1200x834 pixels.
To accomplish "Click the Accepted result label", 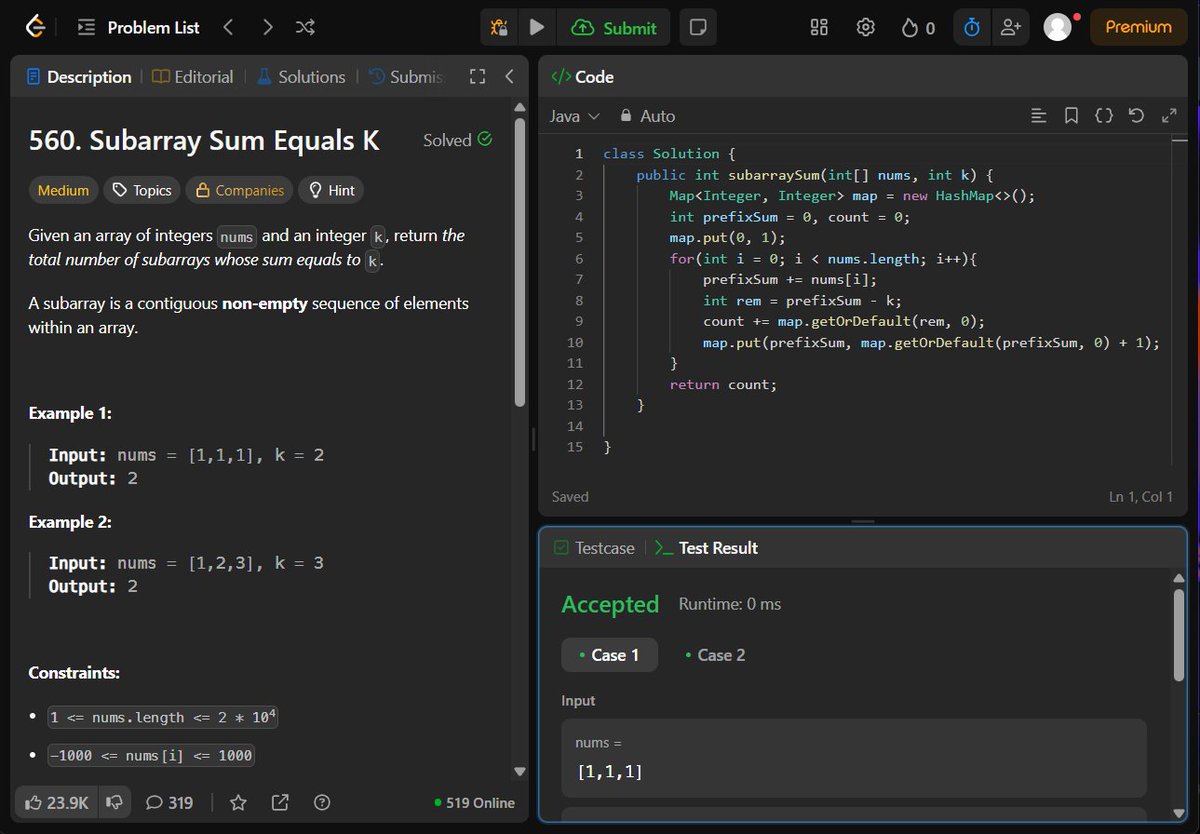I will point(610,604).
